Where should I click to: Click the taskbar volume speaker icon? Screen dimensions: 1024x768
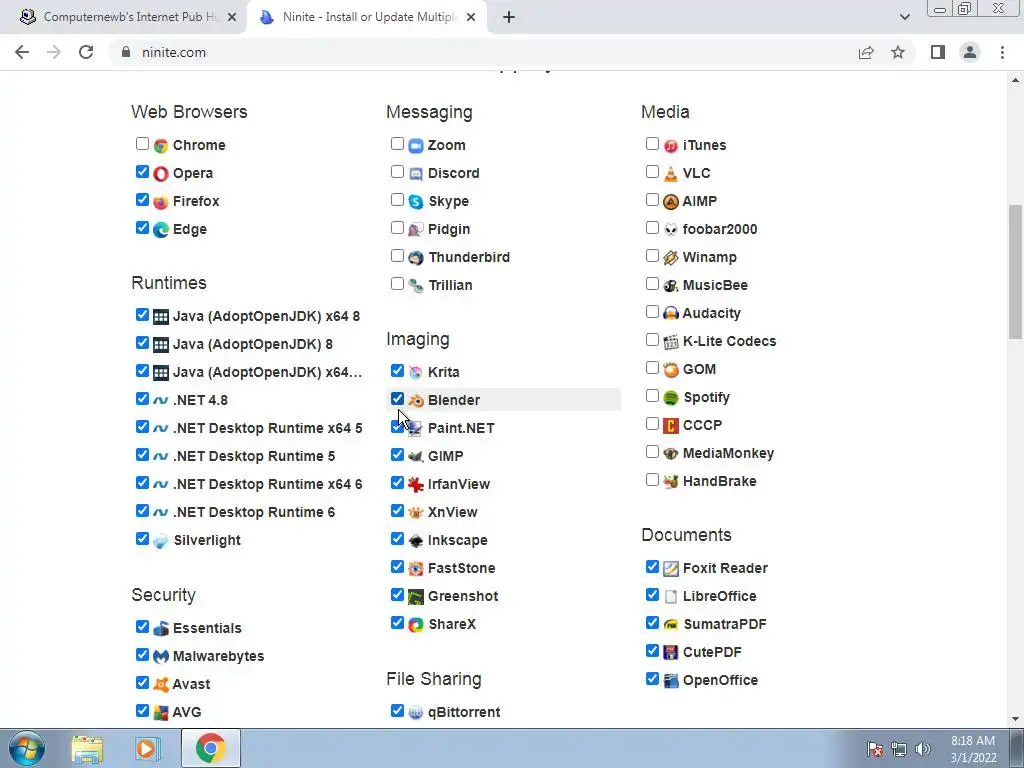click(923, 749)
